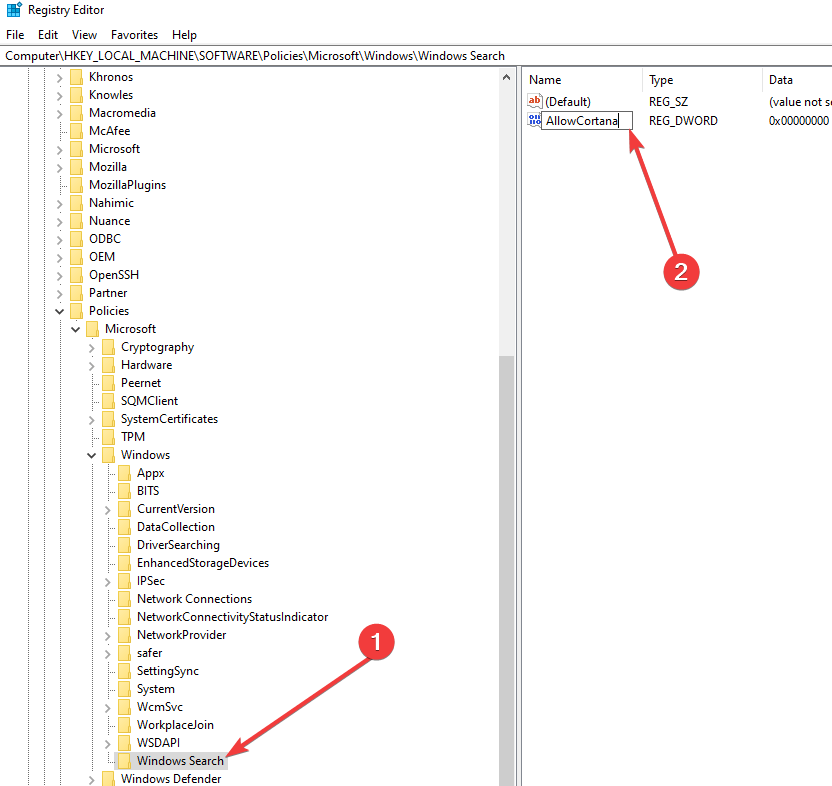Click the ODBC folder icon
This screenshot has height=786, width=832.
pyautogui.click(x=77, y=239)
